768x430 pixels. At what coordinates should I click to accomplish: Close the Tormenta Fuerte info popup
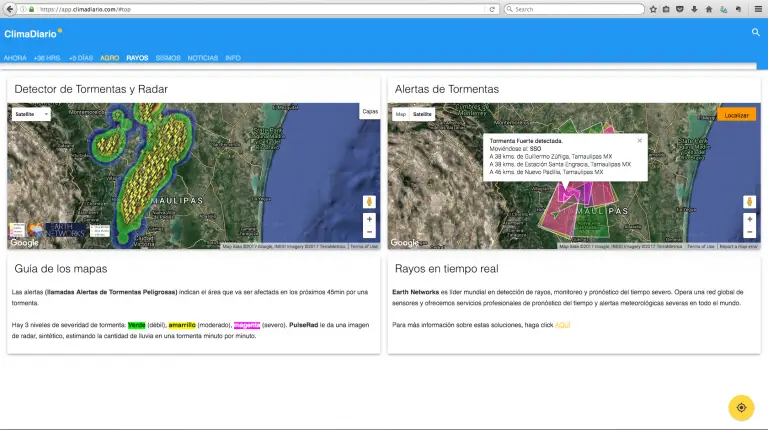[x=640, y=141]
